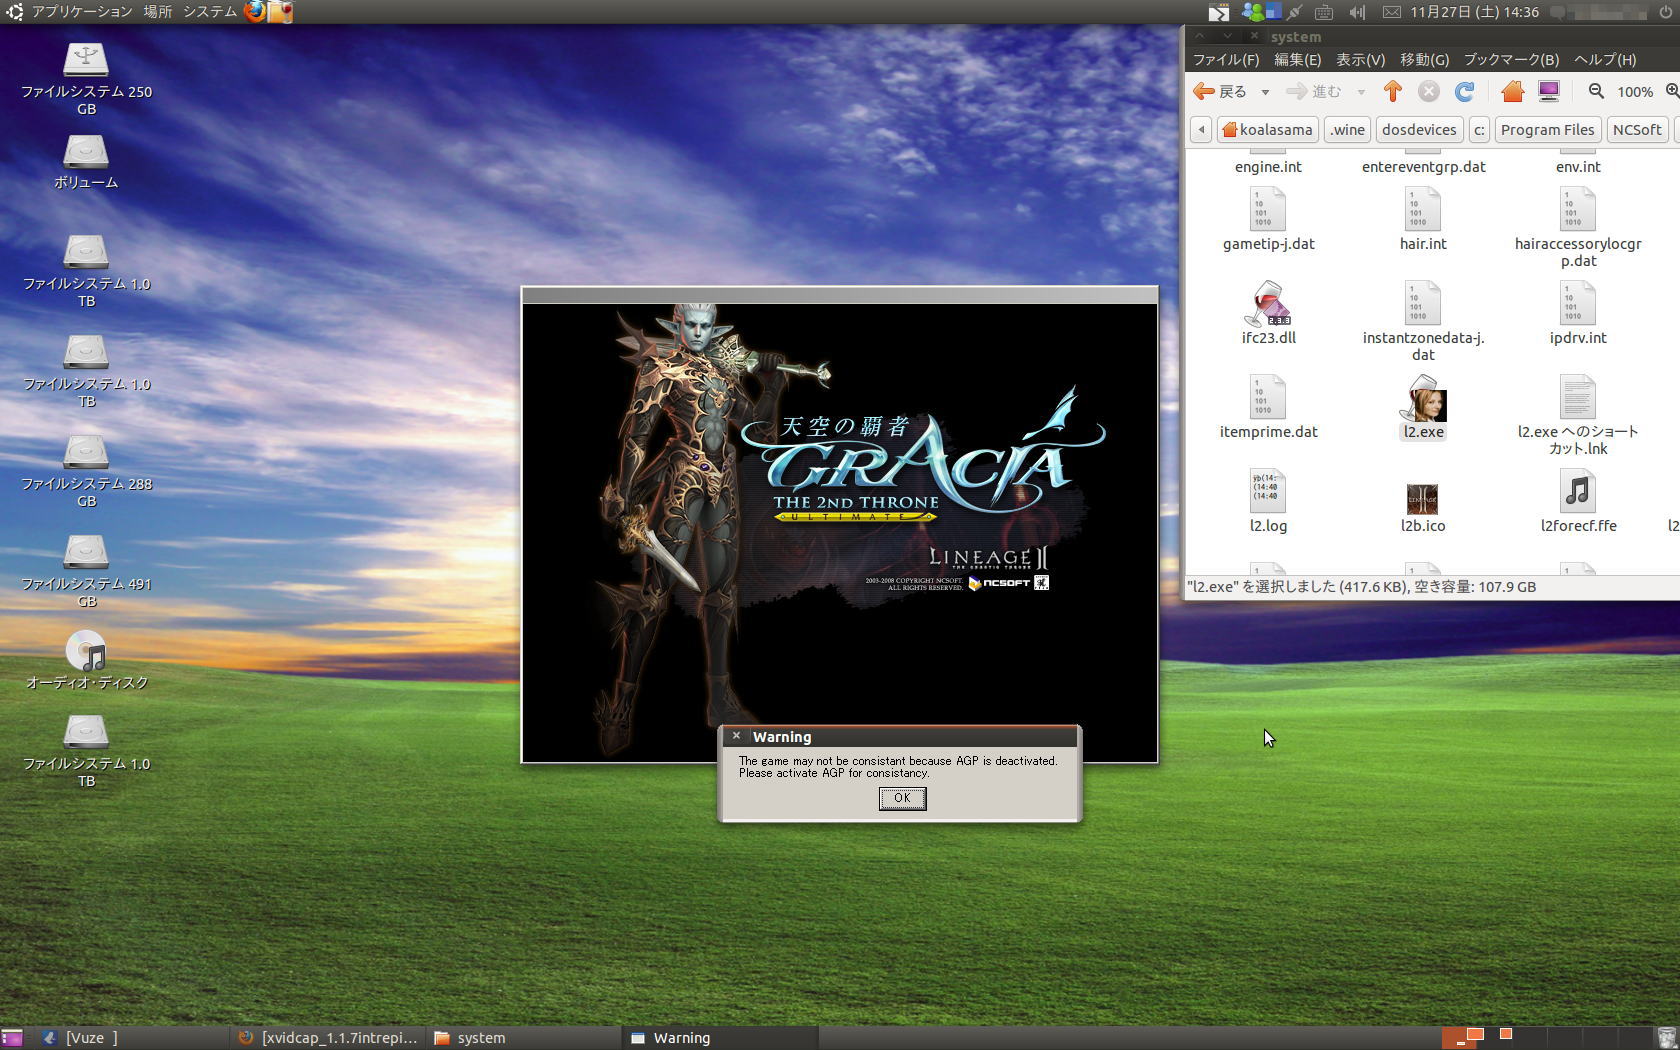Image resolution: width=1680 pixels, height=1050 pixels.
Task: Launch Firefox from the top panel icon
Action: [x=255, y=11]
